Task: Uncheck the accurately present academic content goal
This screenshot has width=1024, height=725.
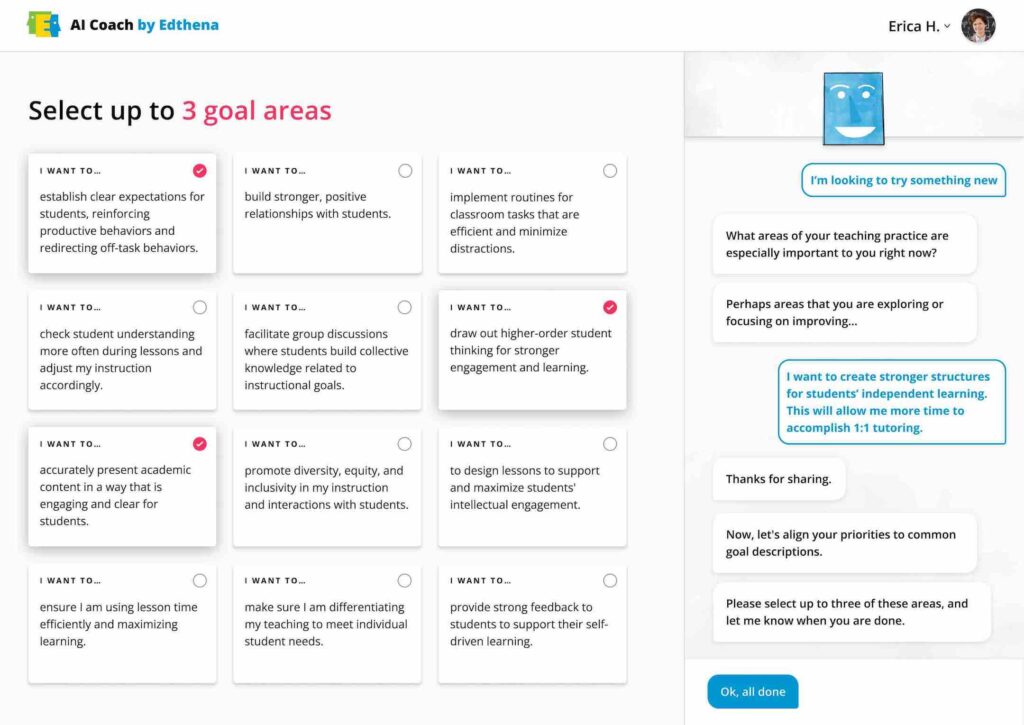Action: (200, 444)
